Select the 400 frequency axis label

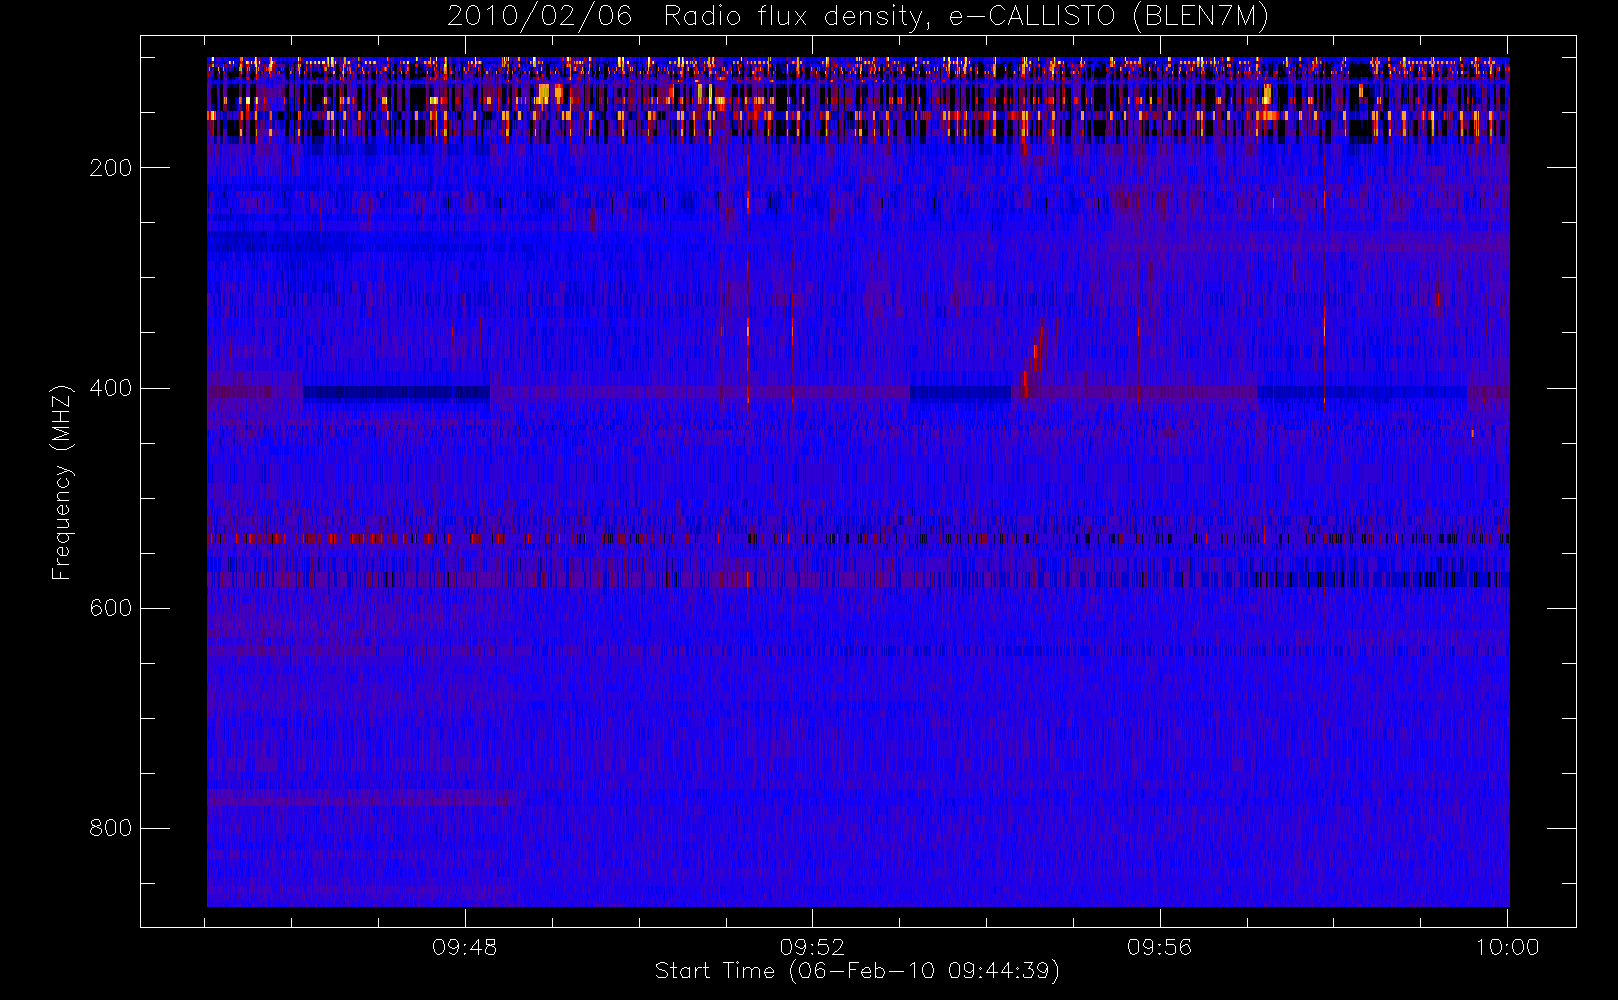pos(110,388)
